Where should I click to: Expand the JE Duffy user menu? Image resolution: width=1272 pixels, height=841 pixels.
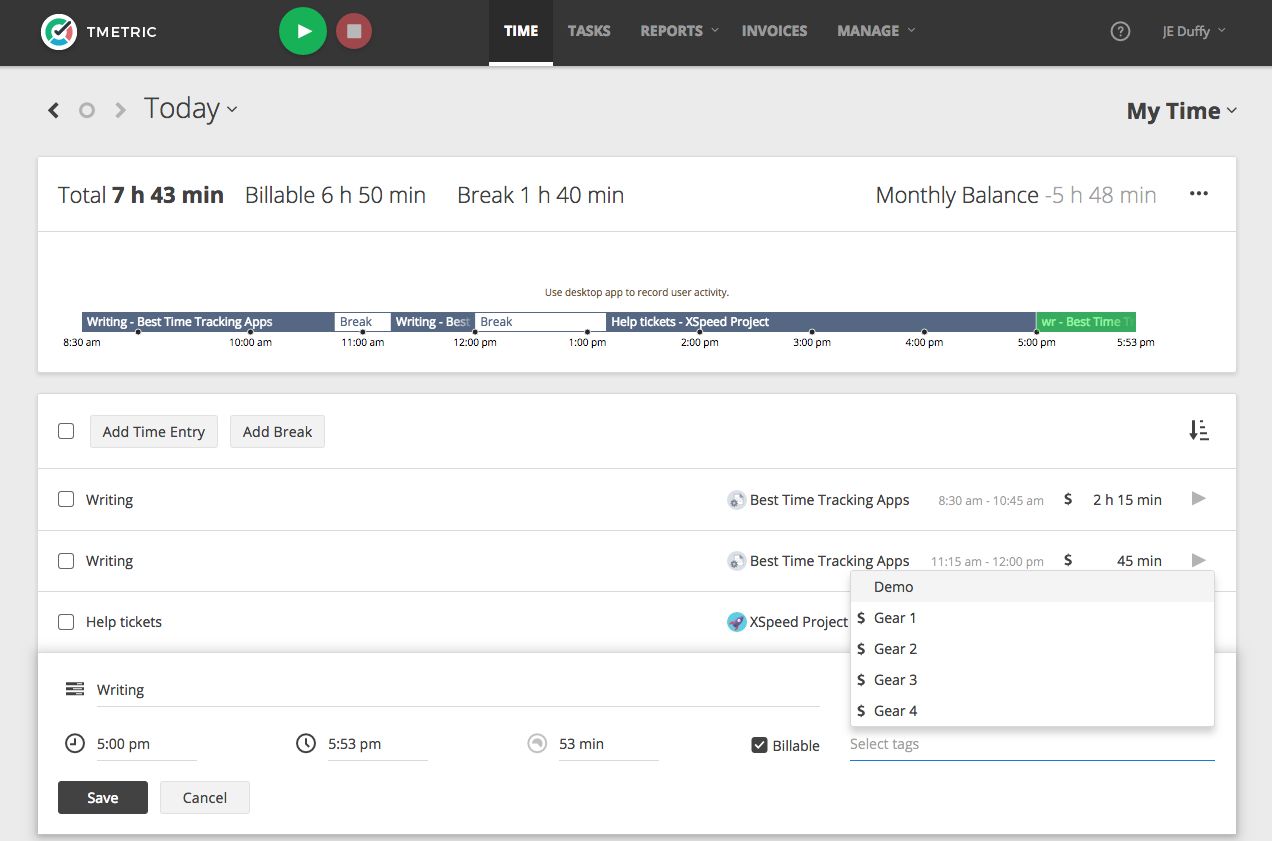pyautogui.click(x=1193, y=31)
